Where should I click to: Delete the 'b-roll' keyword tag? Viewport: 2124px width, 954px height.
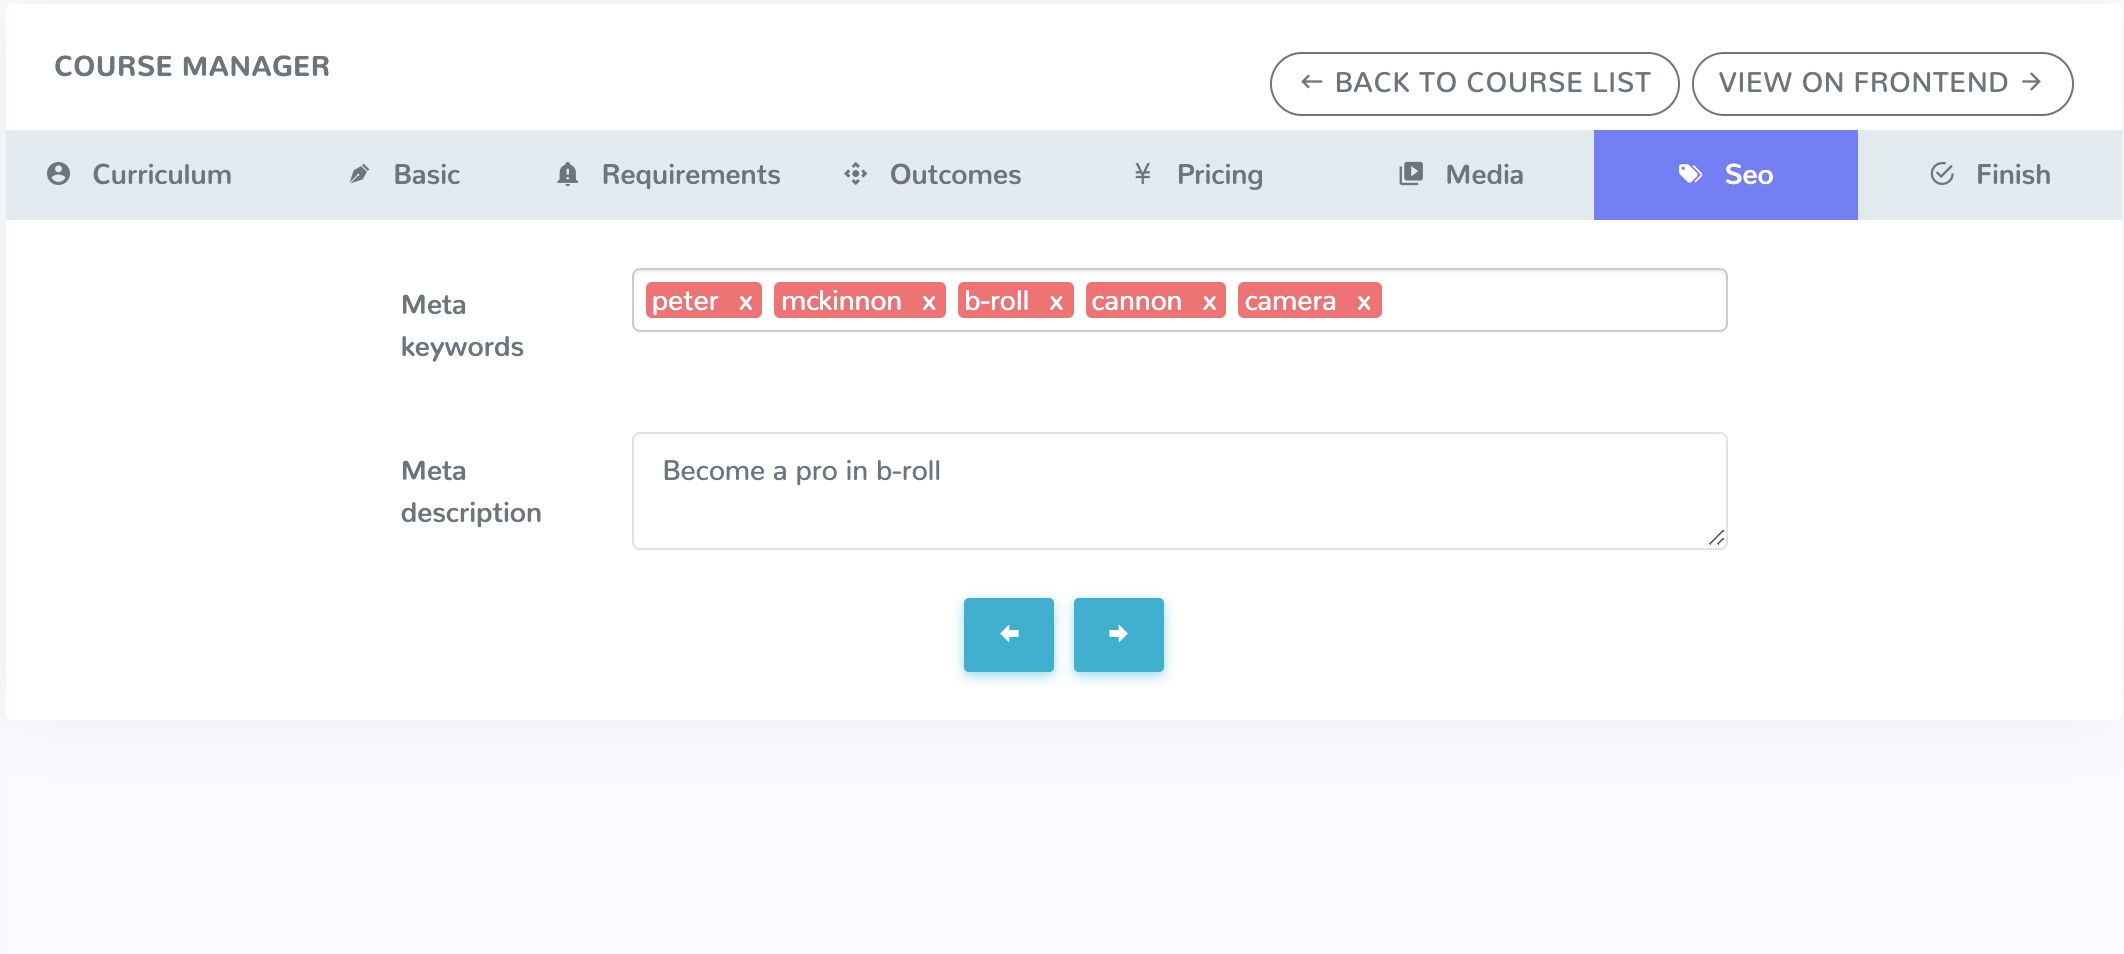(x=1056, y=302)
